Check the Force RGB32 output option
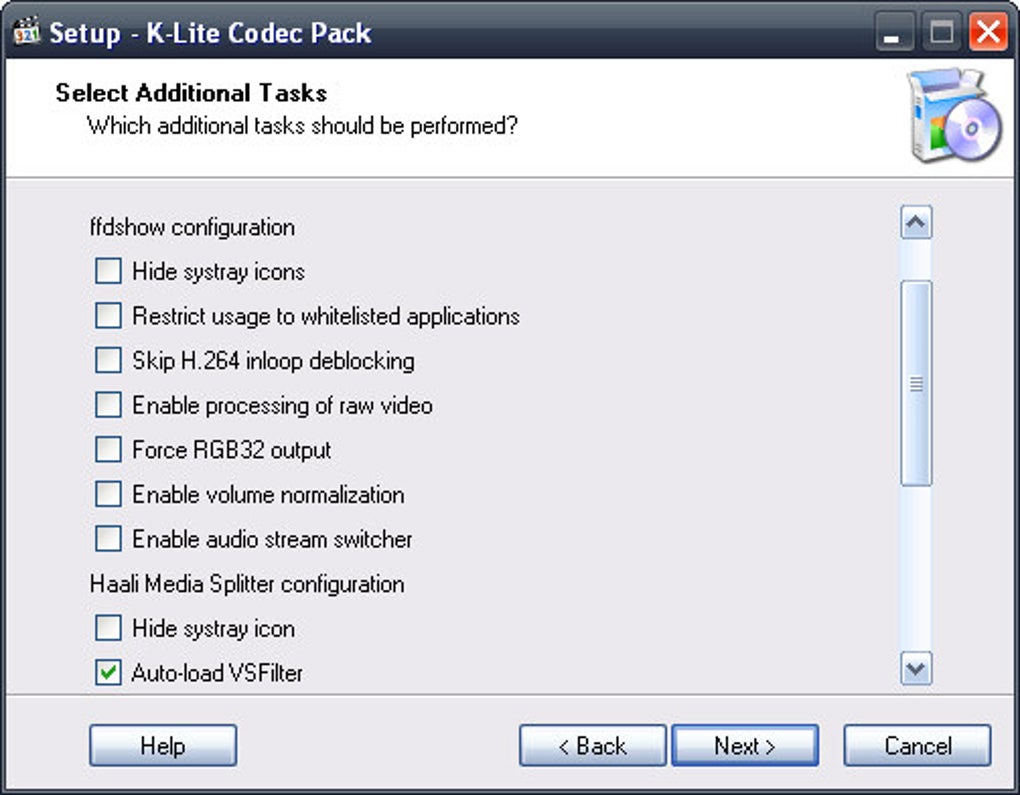This screenshot has width=1020, height=795. [x=108, y=450]
